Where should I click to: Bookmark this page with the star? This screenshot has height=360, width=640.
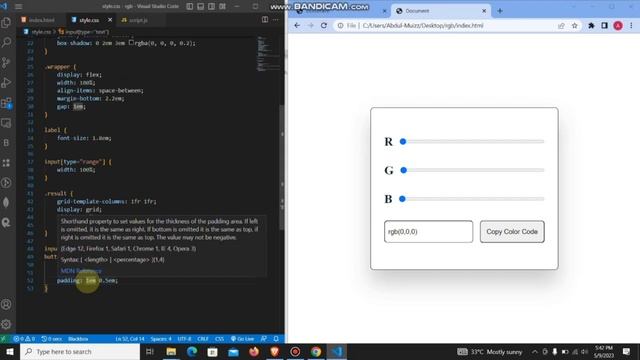coord(575,25)
